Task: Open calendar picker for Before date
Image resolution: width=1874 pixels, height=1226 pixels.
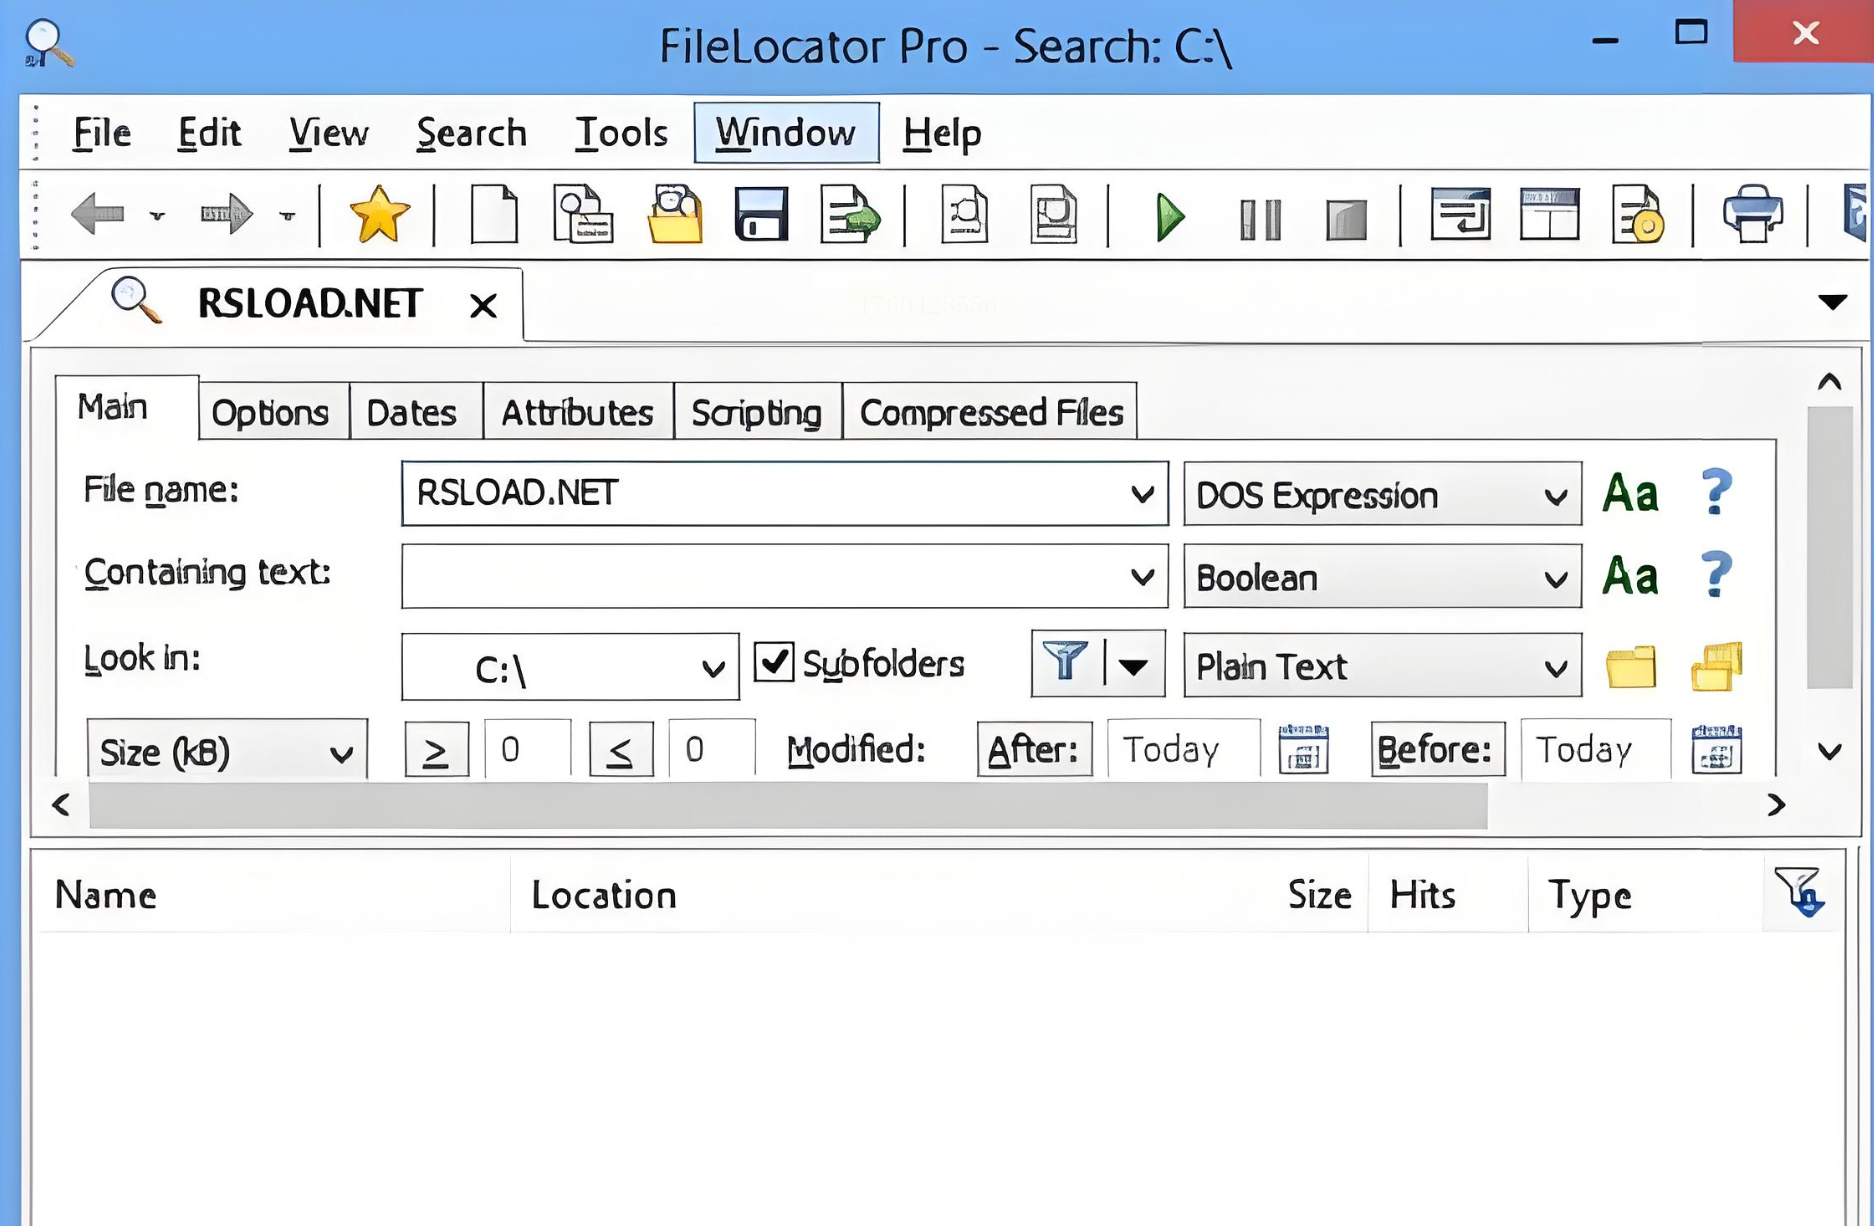Action: pyautogui.click(x=1717, y=749)
